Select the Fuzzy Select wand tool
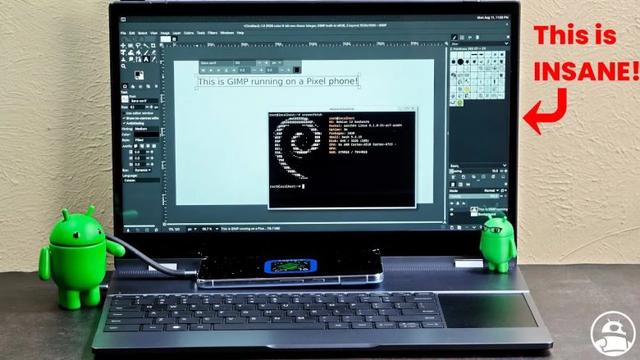The height and width of the screenshot is (360, 640). click(146, 46)
